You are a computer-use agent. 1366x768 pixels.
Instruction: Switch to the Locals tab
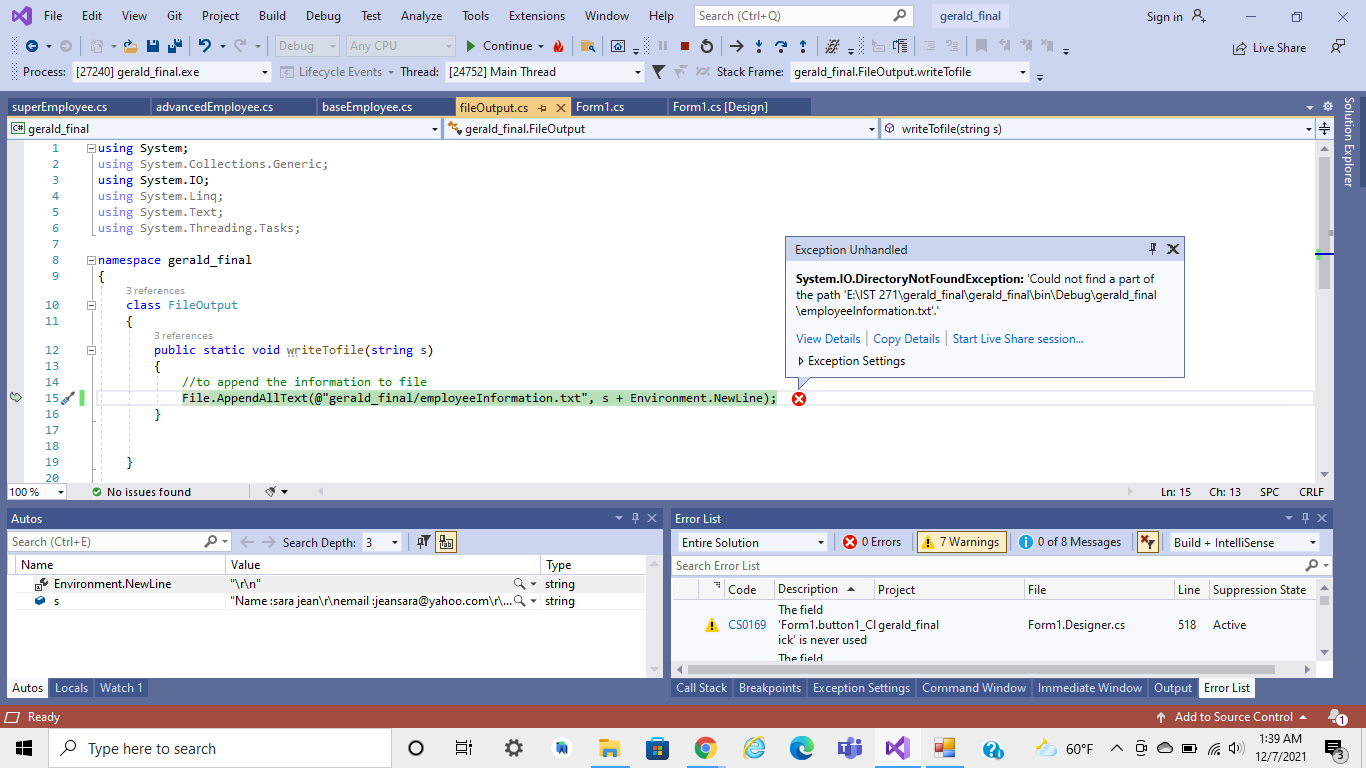tap(71, 688)
